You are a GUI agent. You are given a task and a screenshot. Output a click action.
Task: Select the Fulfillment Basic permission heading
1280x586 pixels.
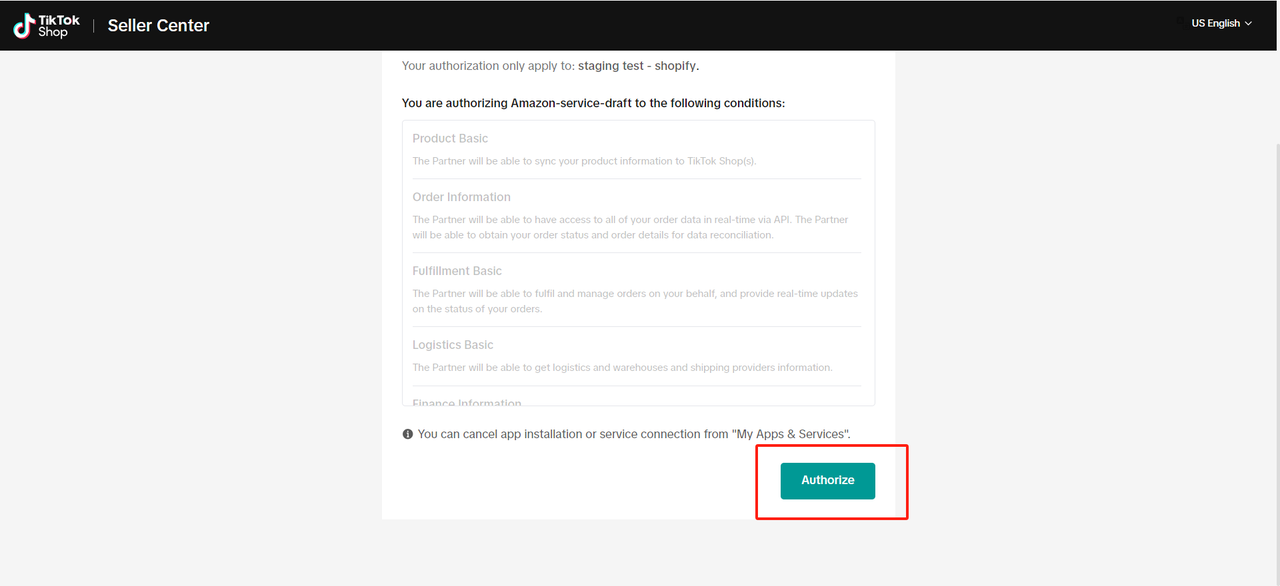click(457, 271)
